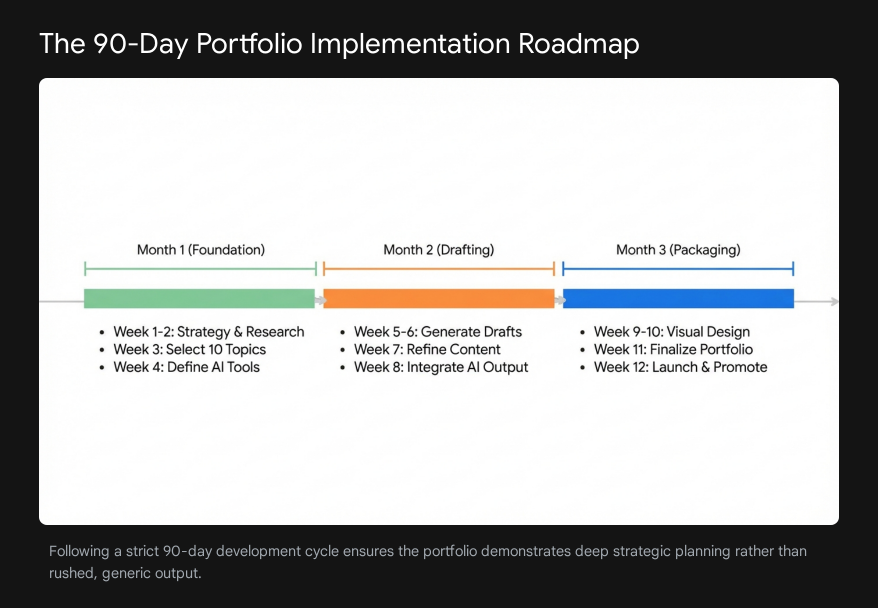Click the green bracket above Month 1 bar
Screen dimensions: 878x608
[200, 268]
